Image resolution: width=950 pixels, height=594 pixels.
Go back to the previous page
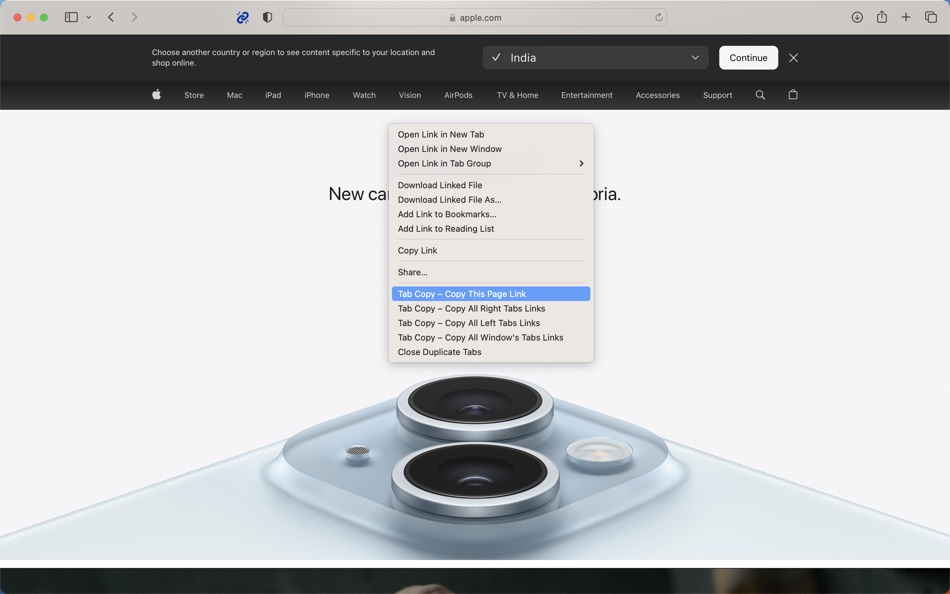(111, 17)
